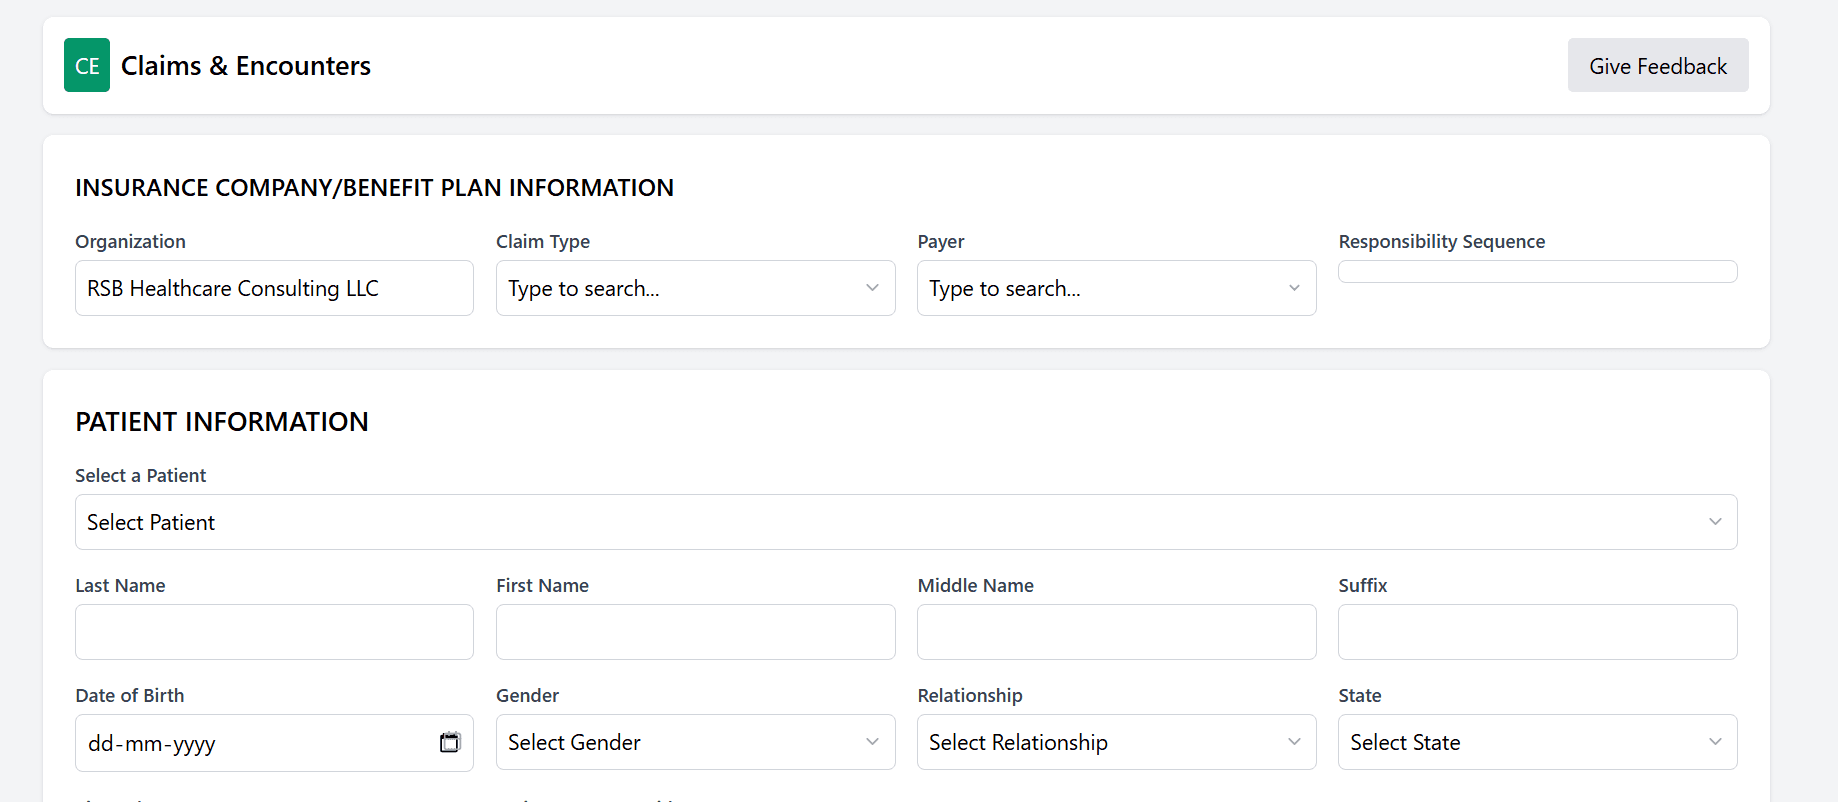1838x802 pixels.
Task: Click the Suffix input field
Action: pyautogui.click(x=1537, y=632)
